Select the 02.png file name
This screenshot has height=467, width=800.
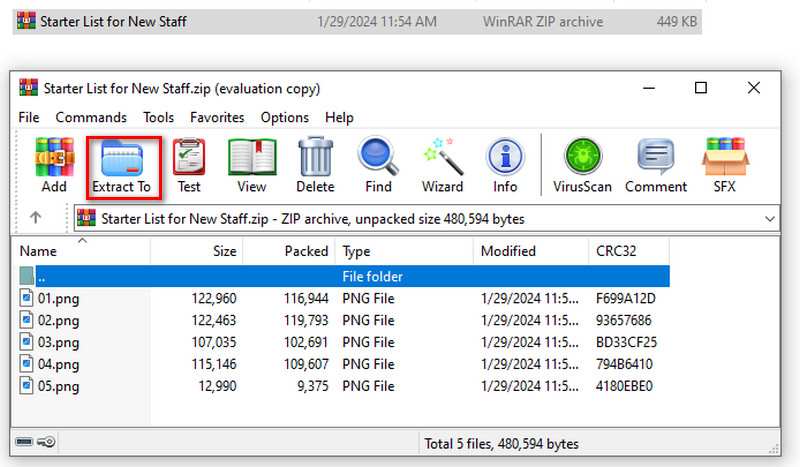tap(59, 321)
